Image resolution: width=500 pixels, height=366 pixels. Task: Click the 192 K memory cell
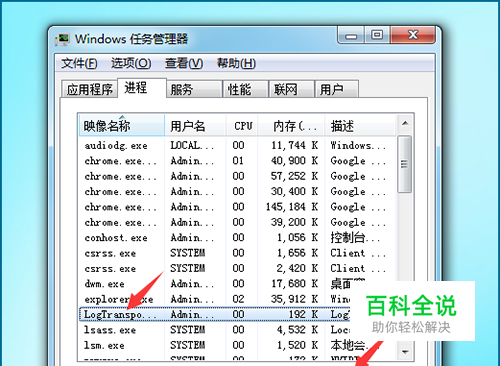pyautogui.click(x=303, y=314)
